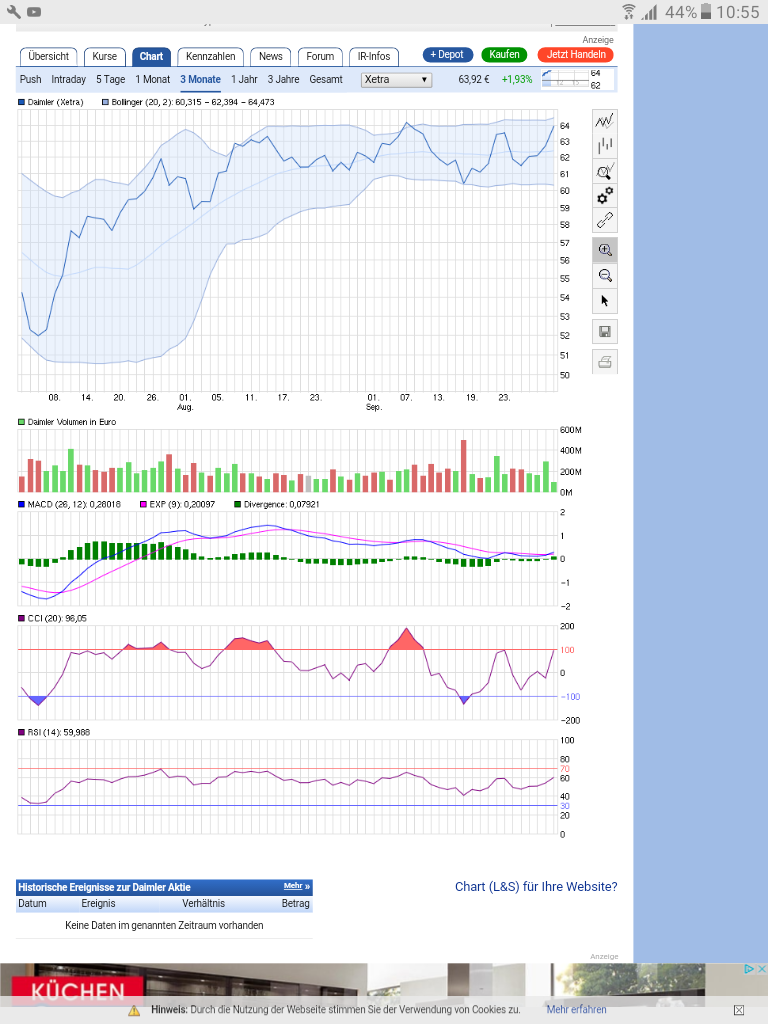Image resolution: width=768 pixels, height=1024 pixels.
Task: Select the bar/OHLC chart type icon
Action: 605,146
